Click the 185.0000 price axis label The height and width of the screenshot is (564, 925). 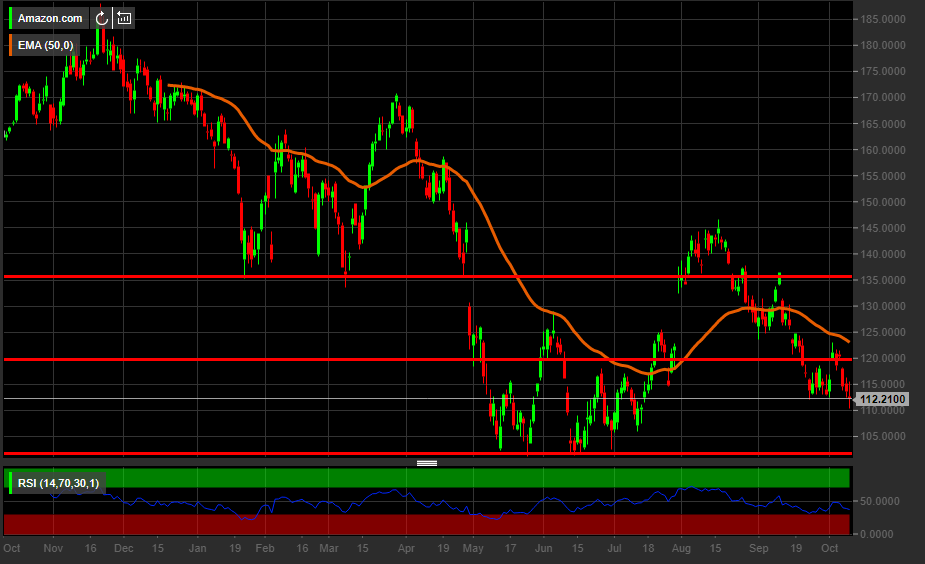[x=883, y=19]
